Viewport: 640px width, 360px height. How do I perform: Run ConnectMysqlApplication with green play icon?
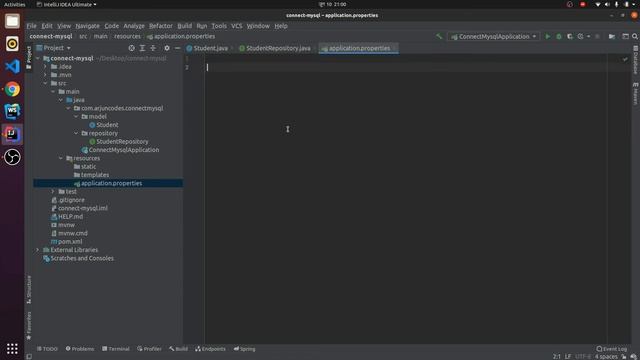pyautogui.click(x=548, y=36)
